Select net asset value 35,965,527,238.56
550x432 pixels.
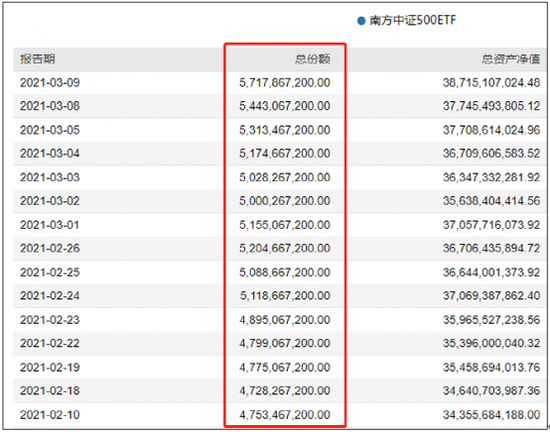pyautogui.click(x=491, y=320)
